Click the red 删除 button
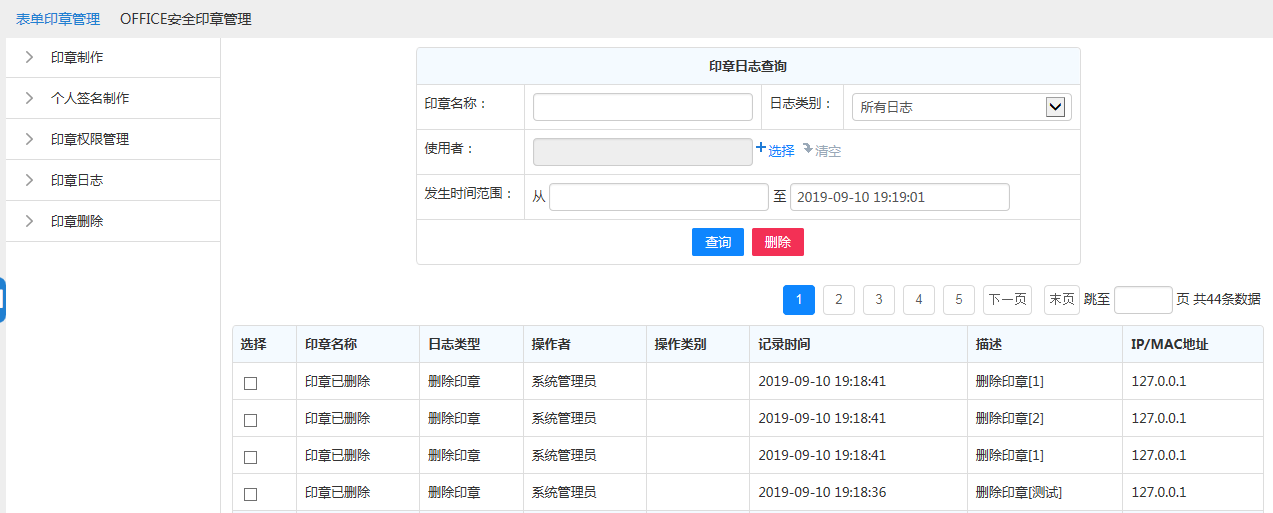Image resolution: width=1273 pixels, height=513 pixels. tap(777, 242)
